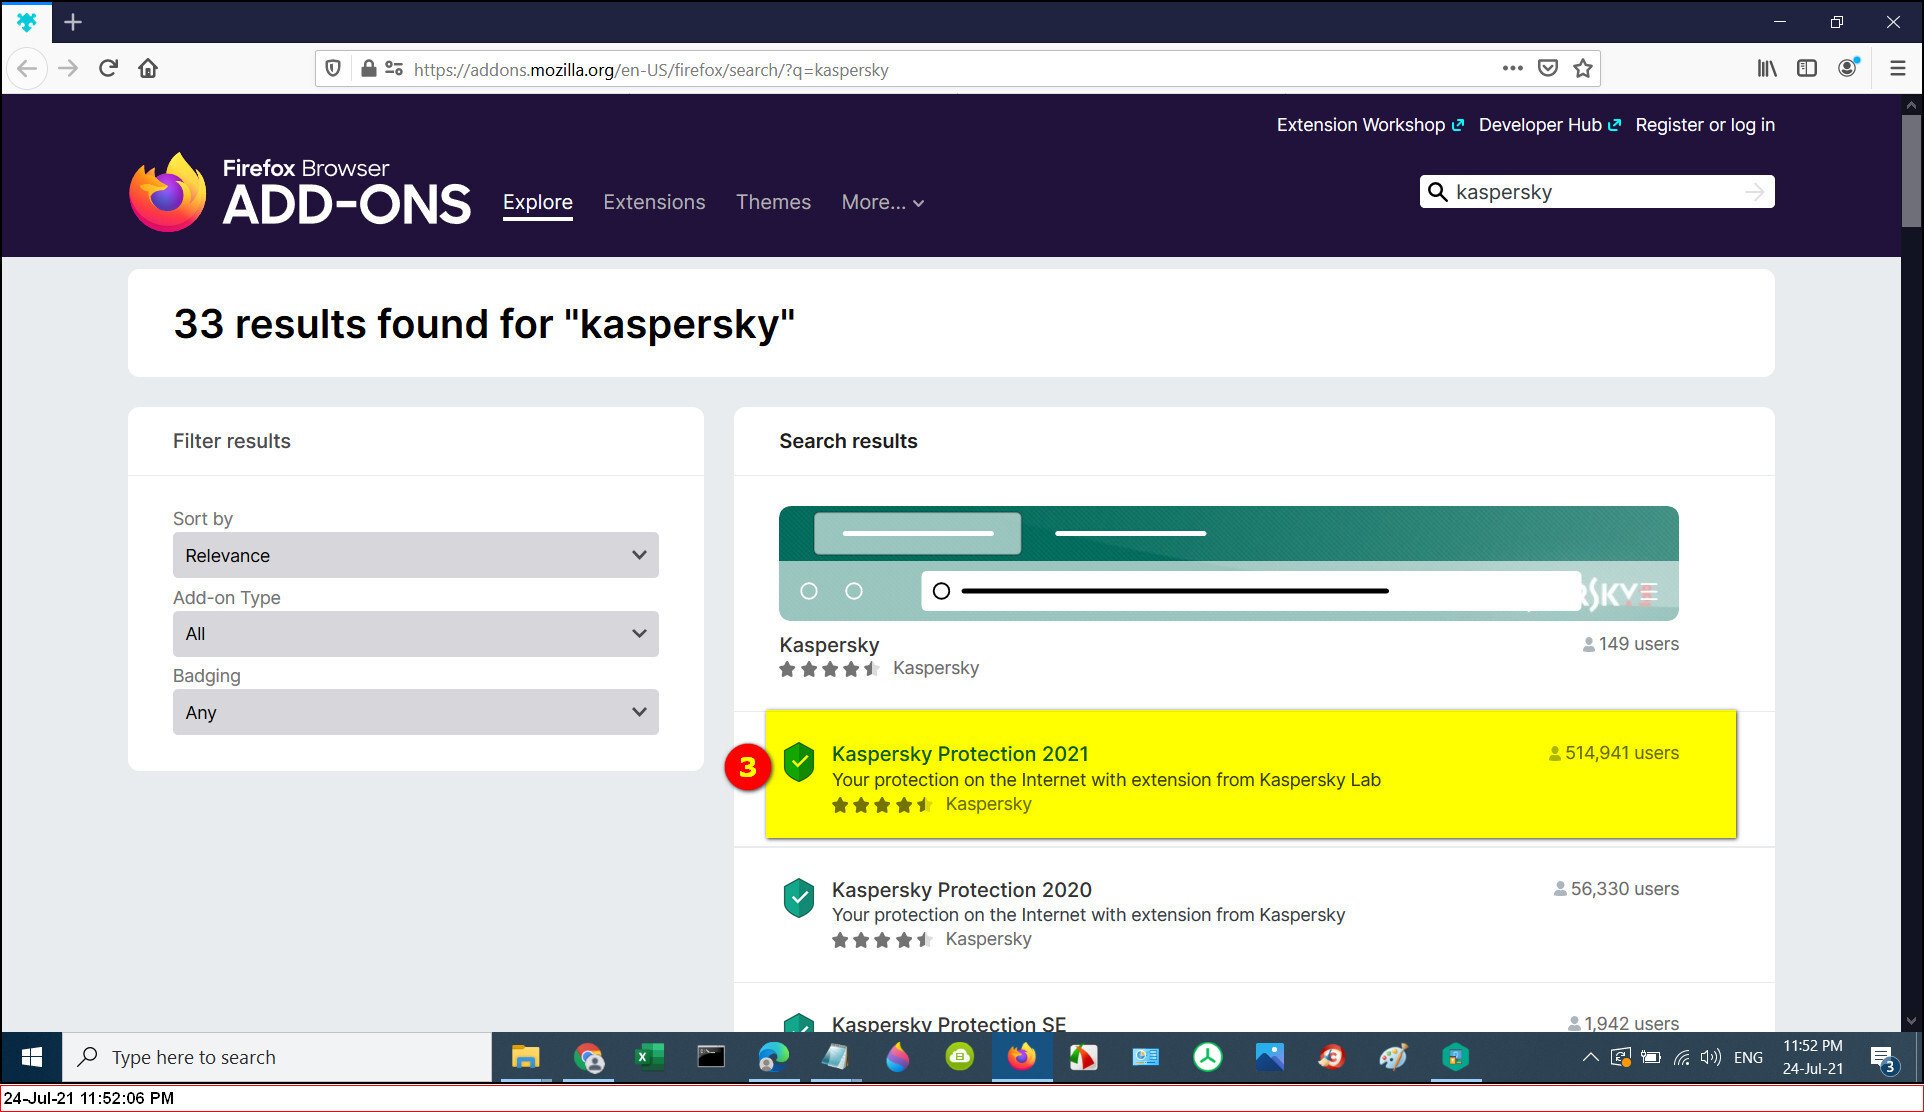Open the Action Center notifications icon
This screenshot has height=1112, width=1924.
(1883, 1058)
